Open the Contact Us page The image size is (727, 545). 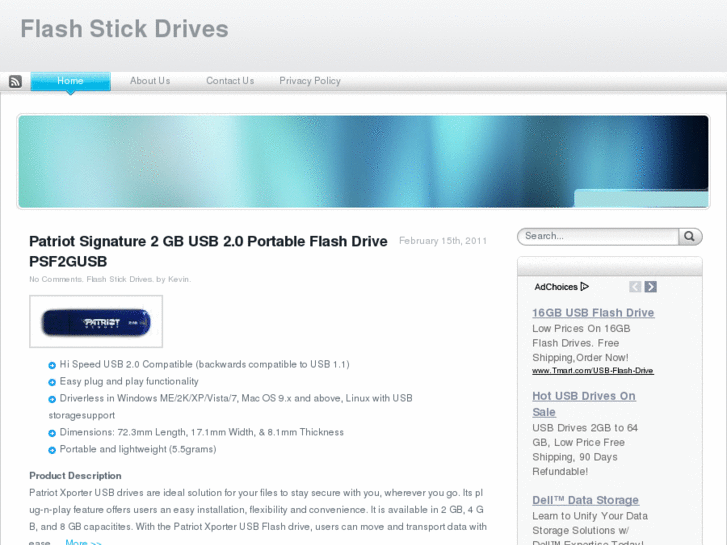(230, 81)
